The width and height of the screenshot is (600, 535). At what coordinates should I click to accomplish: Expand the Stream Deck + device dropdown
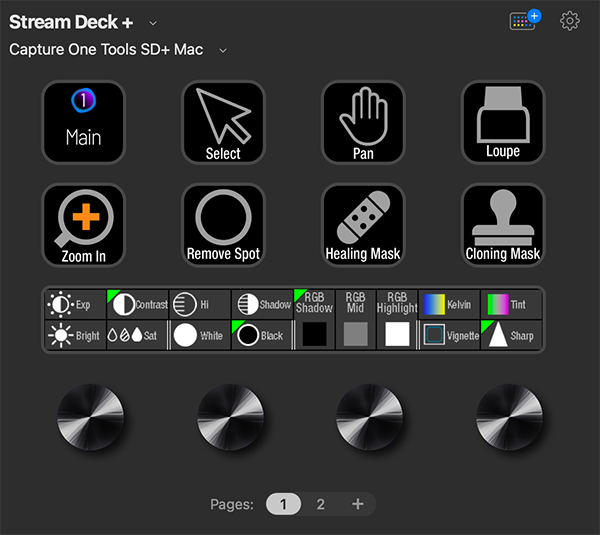[153, 23]
